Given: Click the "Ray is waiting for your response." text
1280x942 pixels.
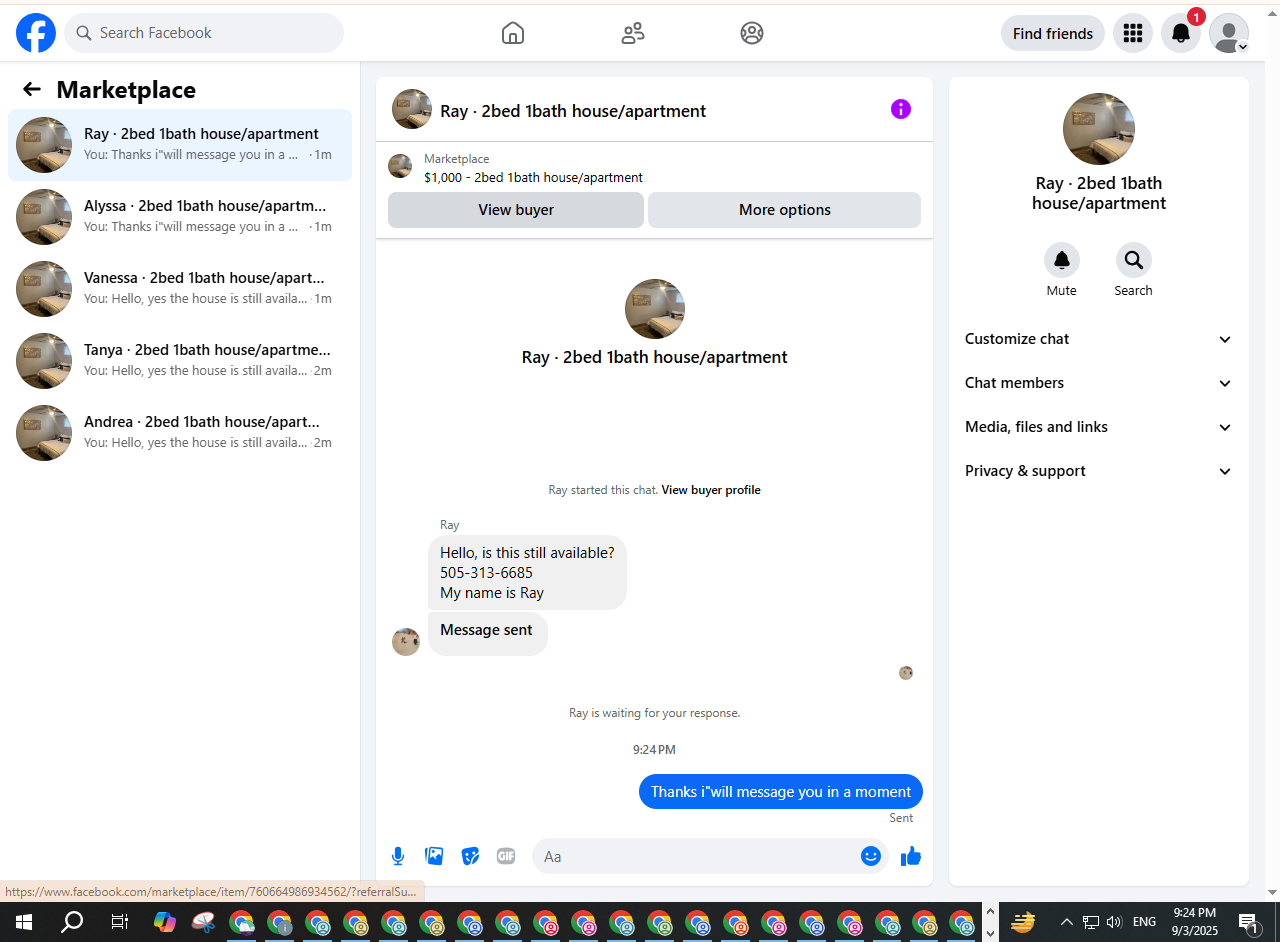Looking at the screenshot, I should click(x=655, y=713).
